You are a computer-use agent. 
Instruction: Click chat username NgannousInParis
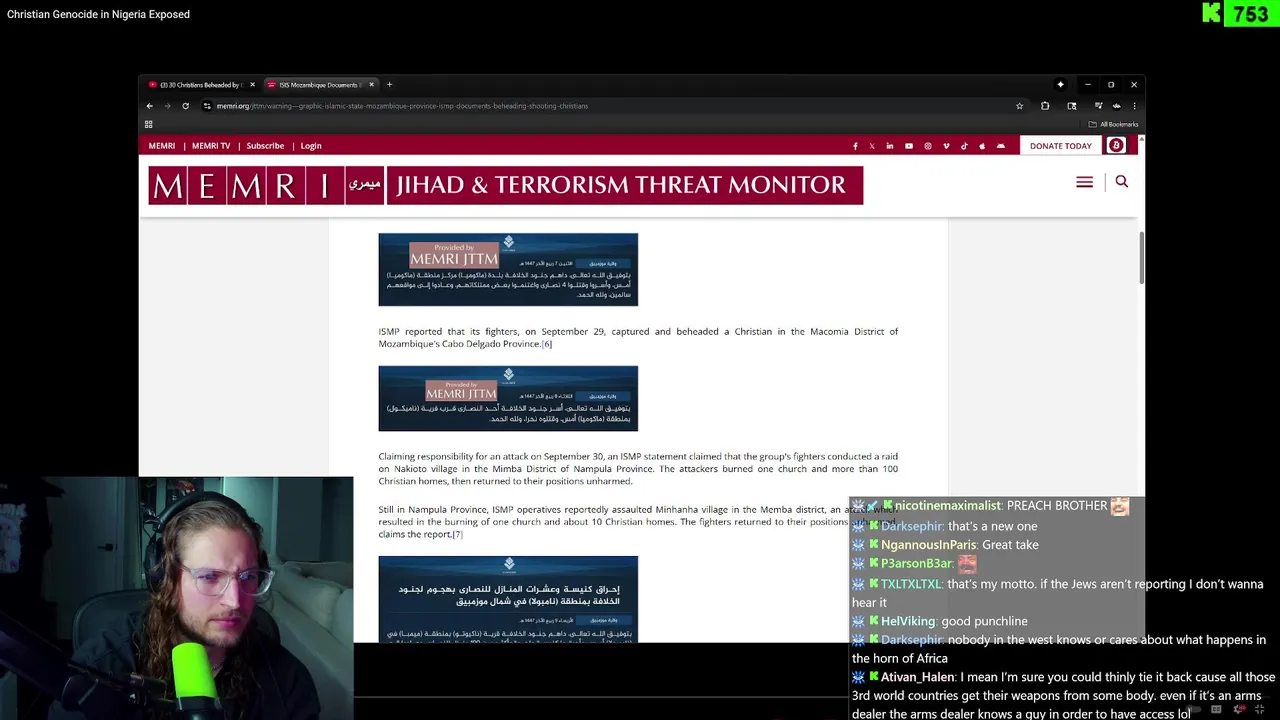click(927, 545)
